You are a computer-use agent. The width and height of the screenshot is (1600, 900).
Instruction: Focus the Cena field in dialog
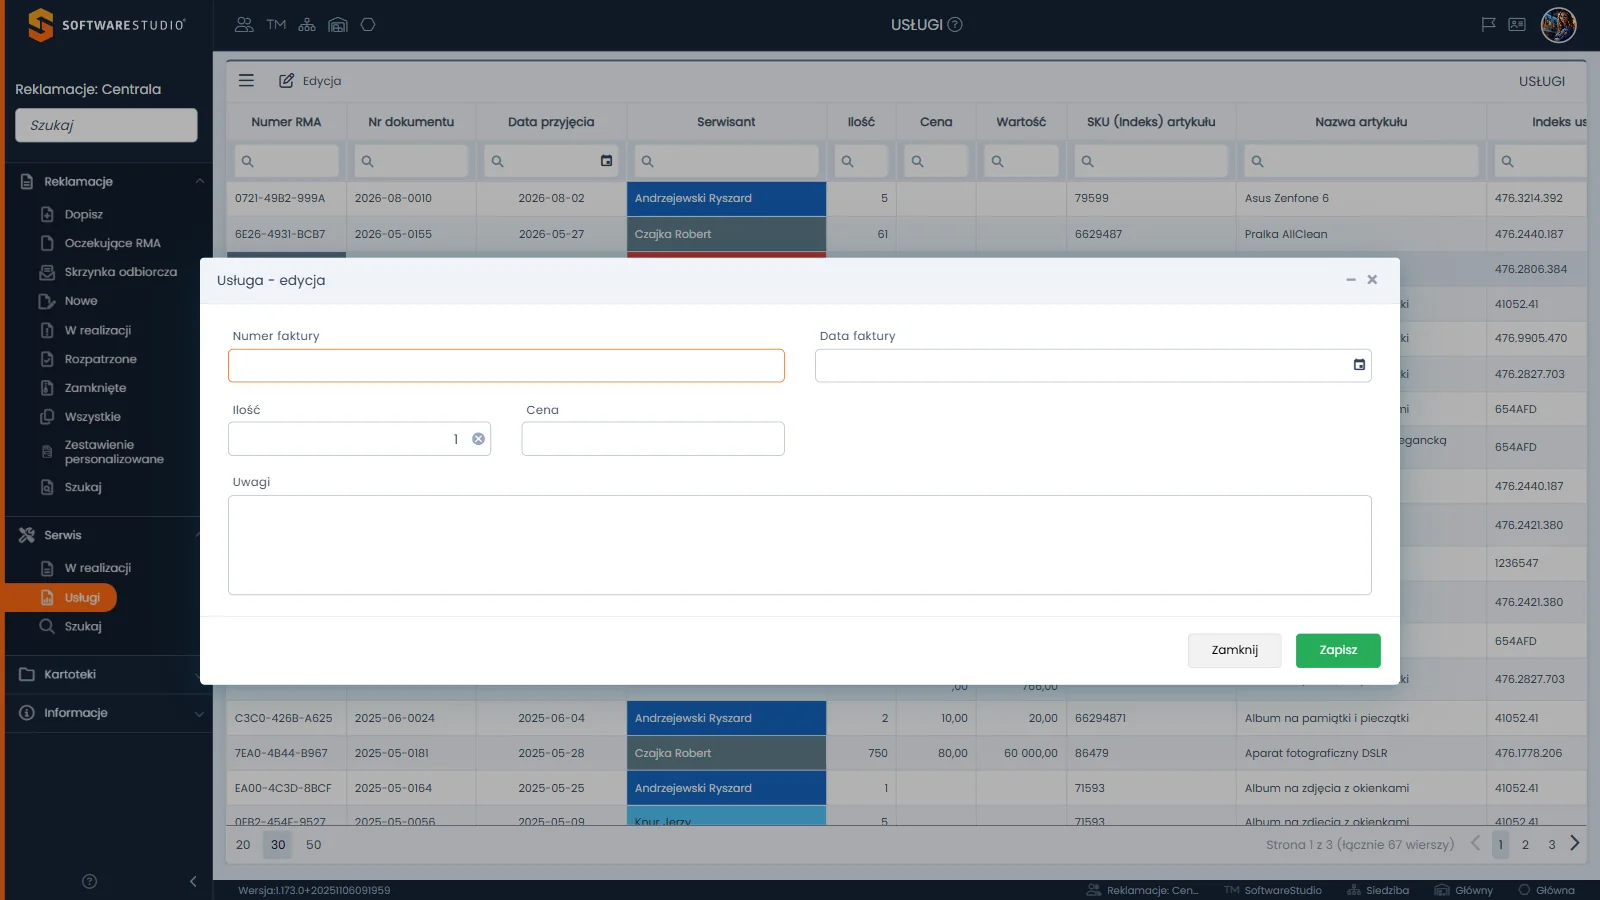point(653,439)
